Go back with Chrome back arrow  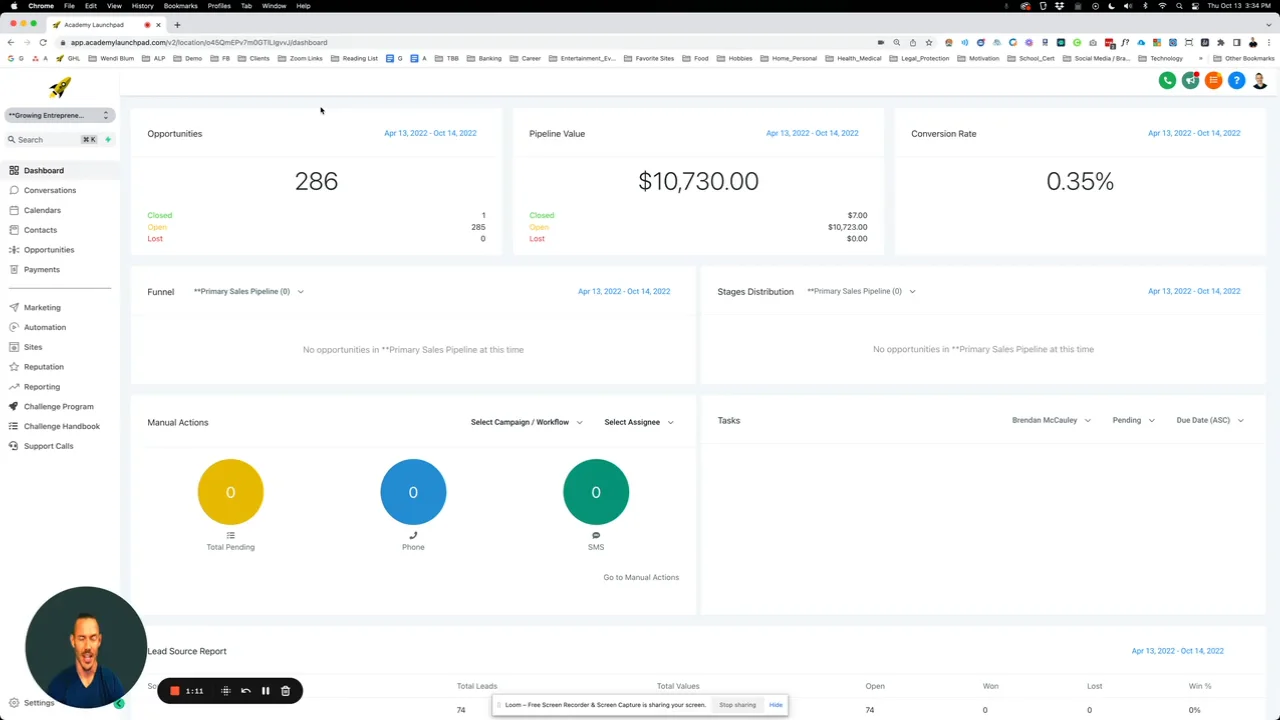(x=11, y=43)
